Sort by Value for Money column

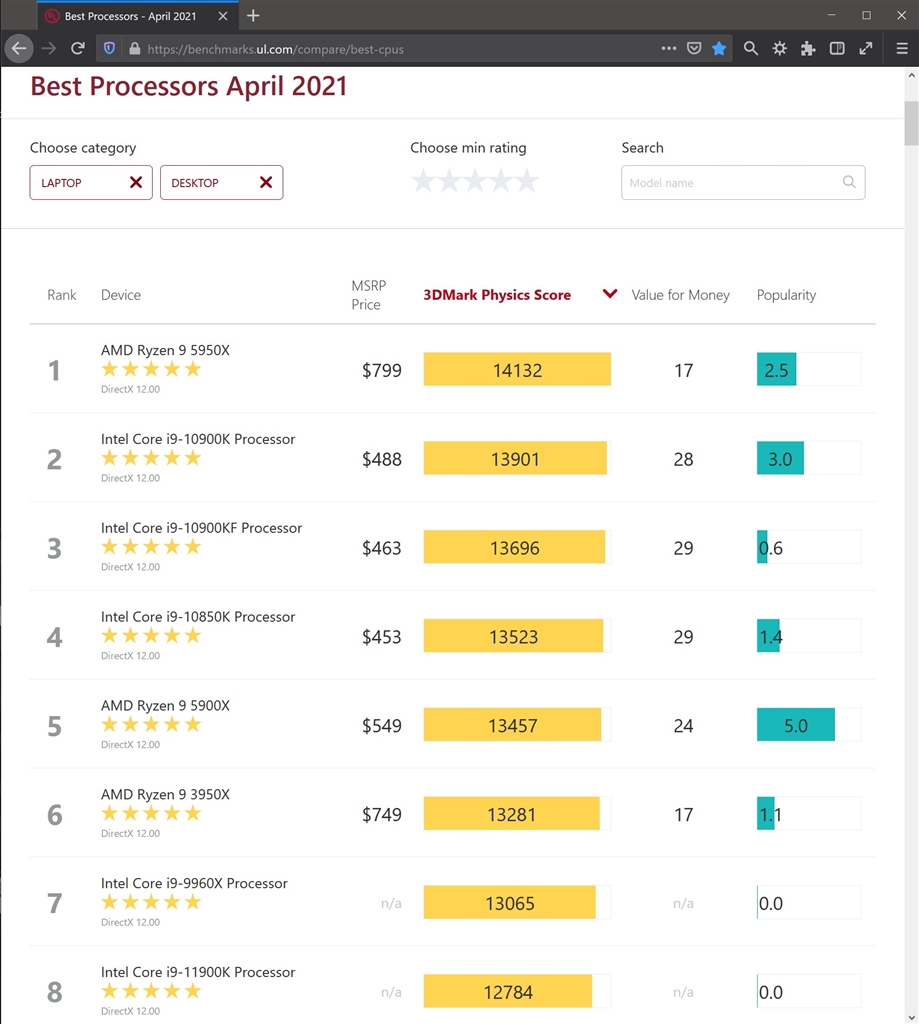click(680, 295)
